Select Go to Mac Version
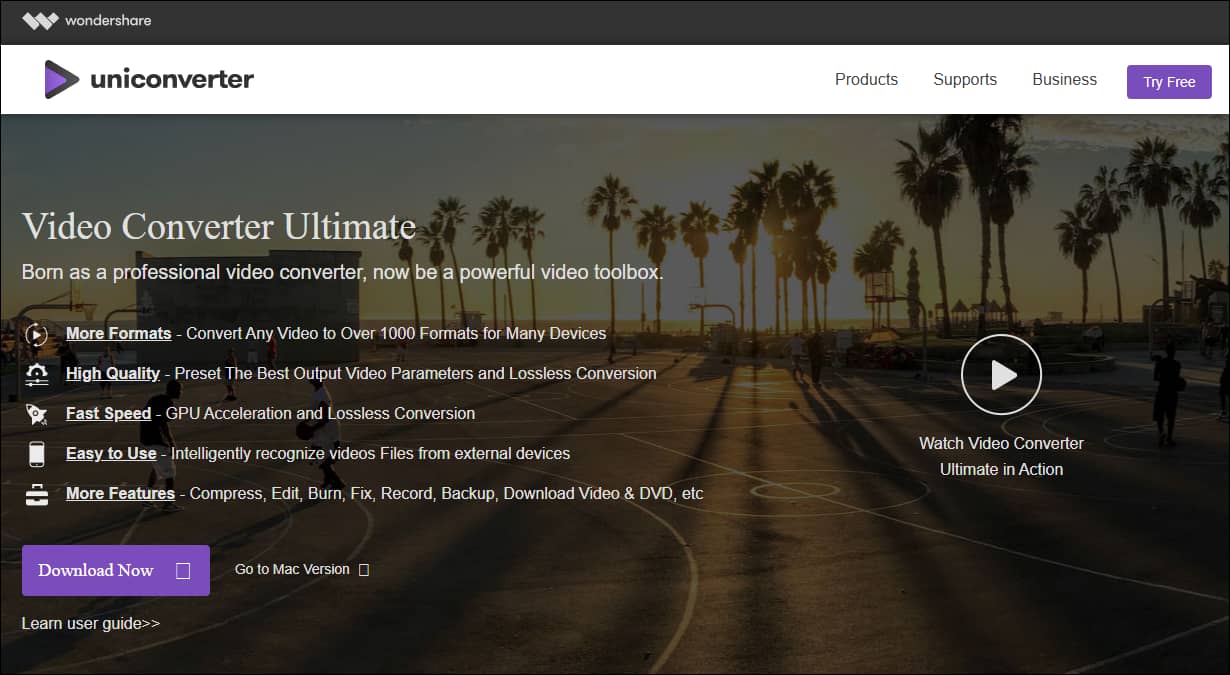Image resolution: width=1230 pixels, height=675 pixels. (291, 569)
